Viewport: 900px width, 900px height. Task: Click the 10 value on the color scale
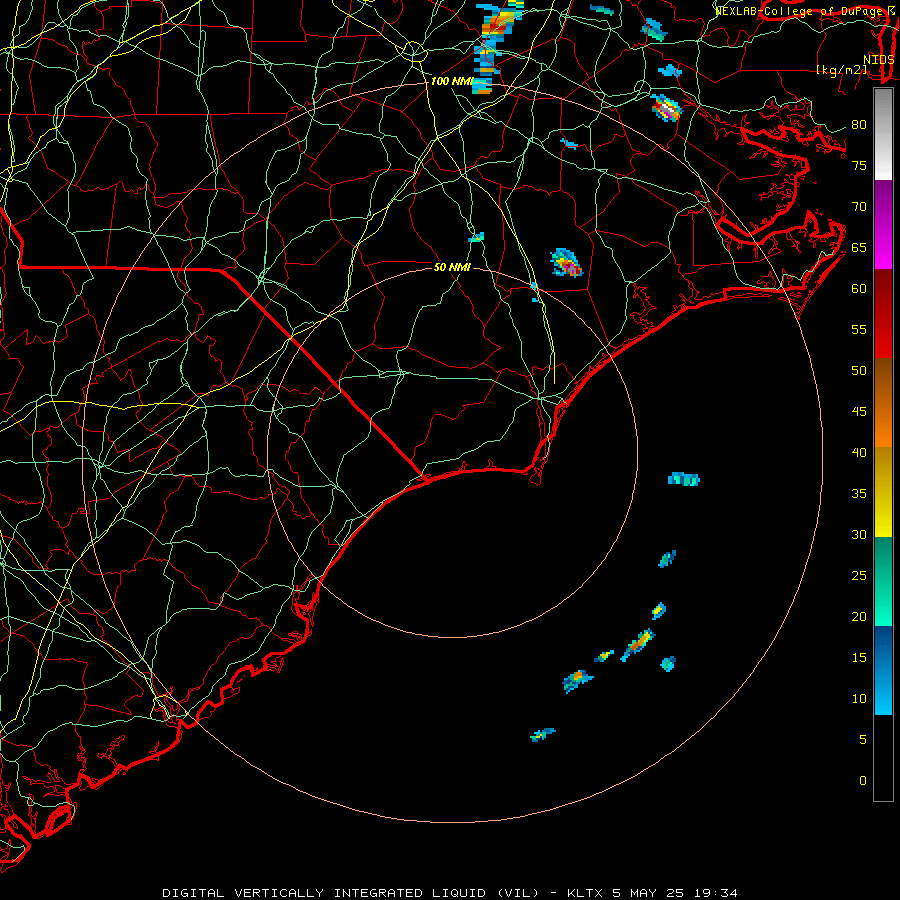859,699
